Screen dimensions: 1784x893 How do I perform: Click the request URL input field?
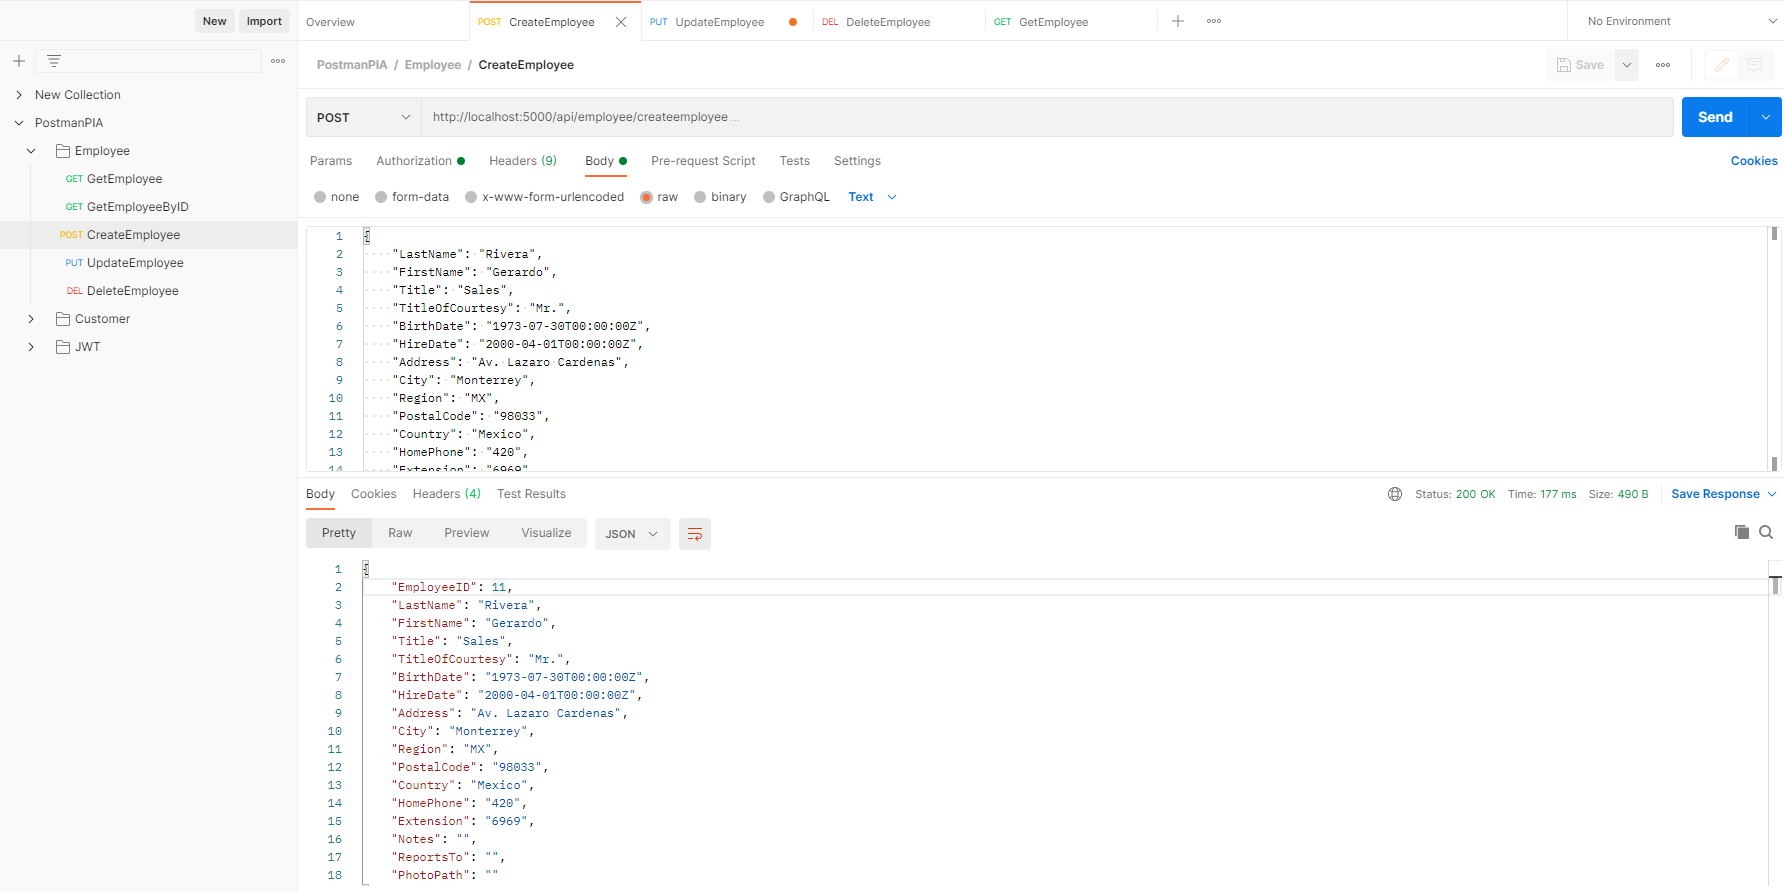[x=1047, y=117]
